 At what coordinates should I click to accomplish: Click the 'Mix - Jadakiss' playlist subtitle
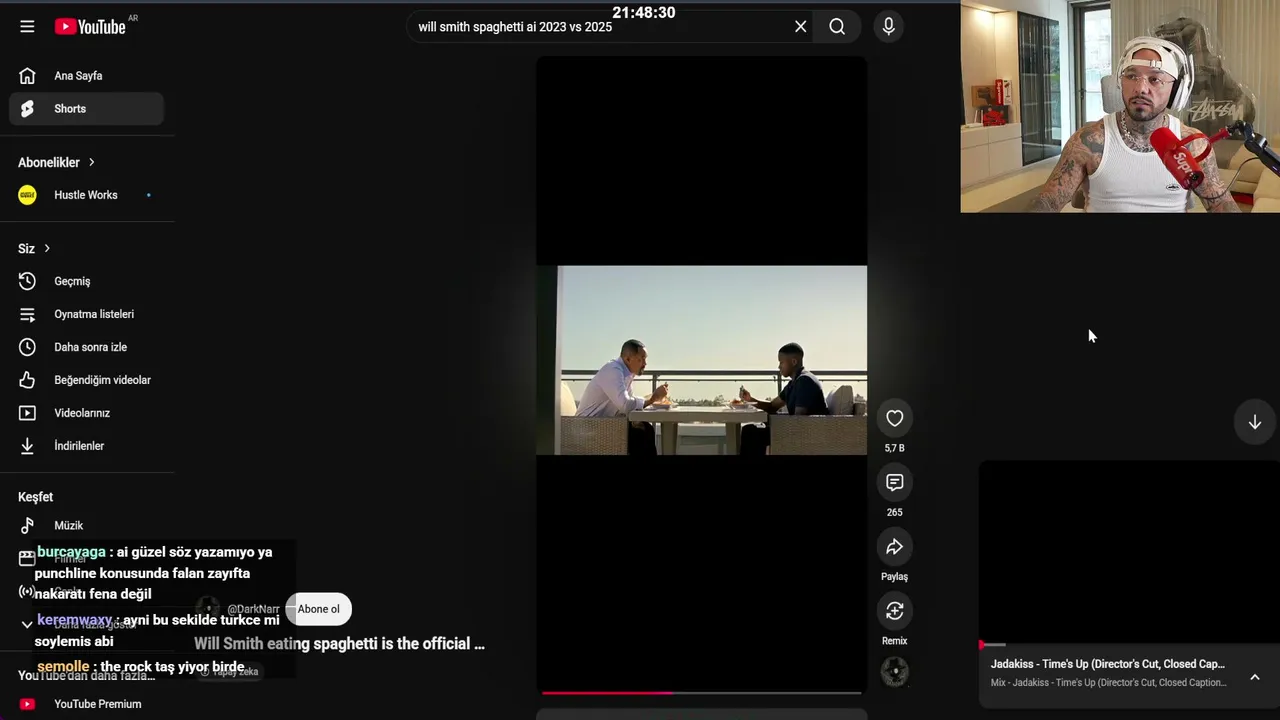point(1109,683)
